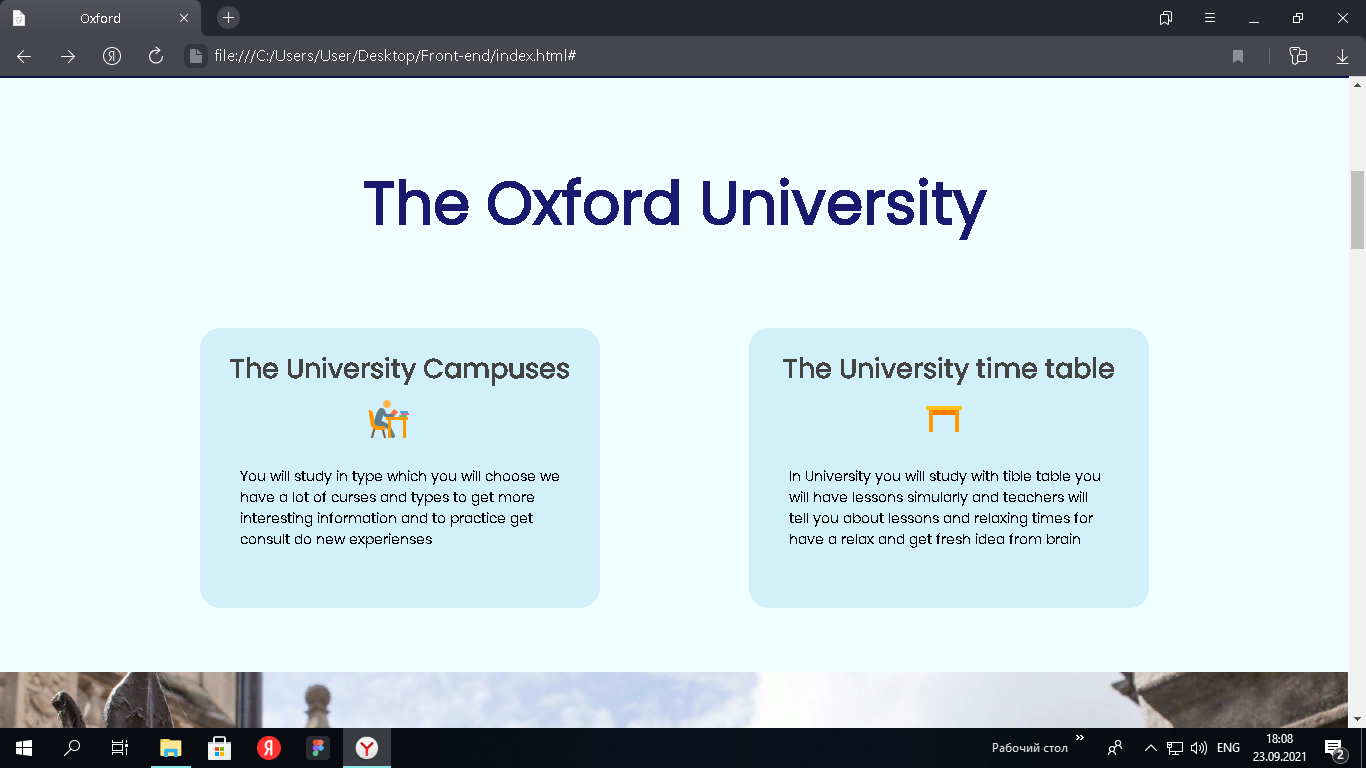Go forward to the next page
The image size is (1366, 768).
tap(68, 56)
